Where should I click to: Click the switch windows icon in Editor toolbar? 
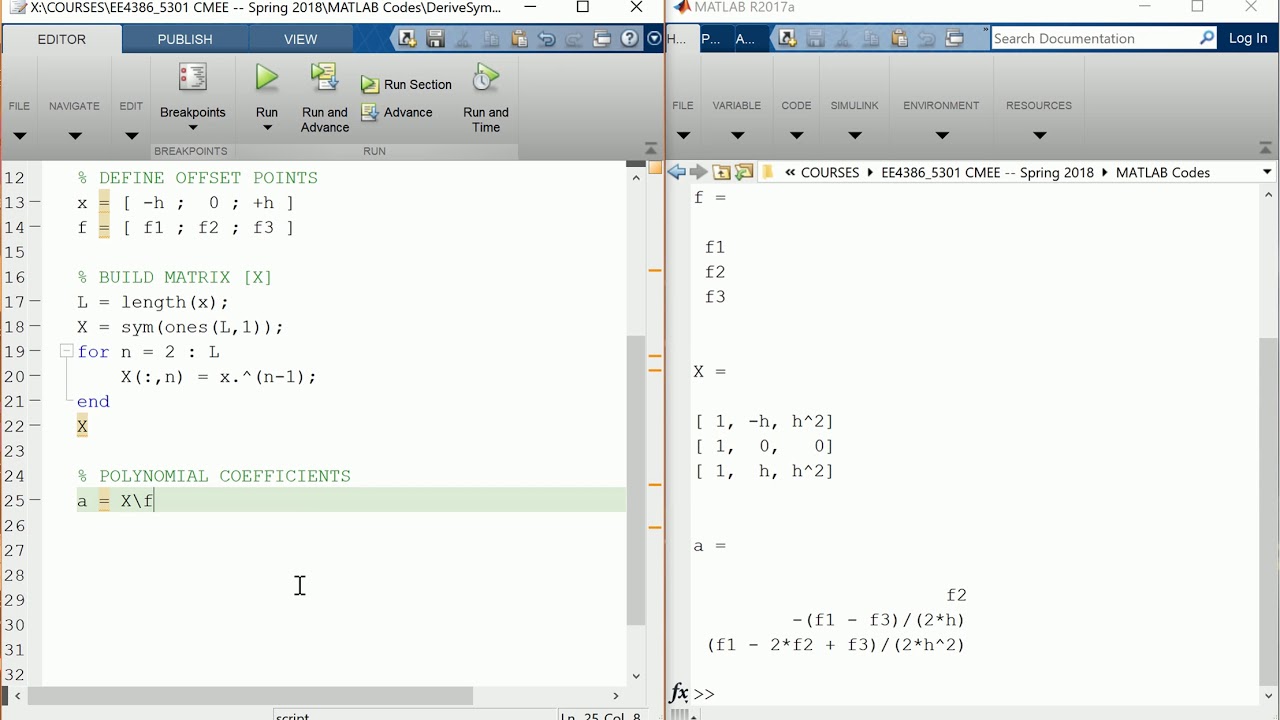tap(602, 39)
